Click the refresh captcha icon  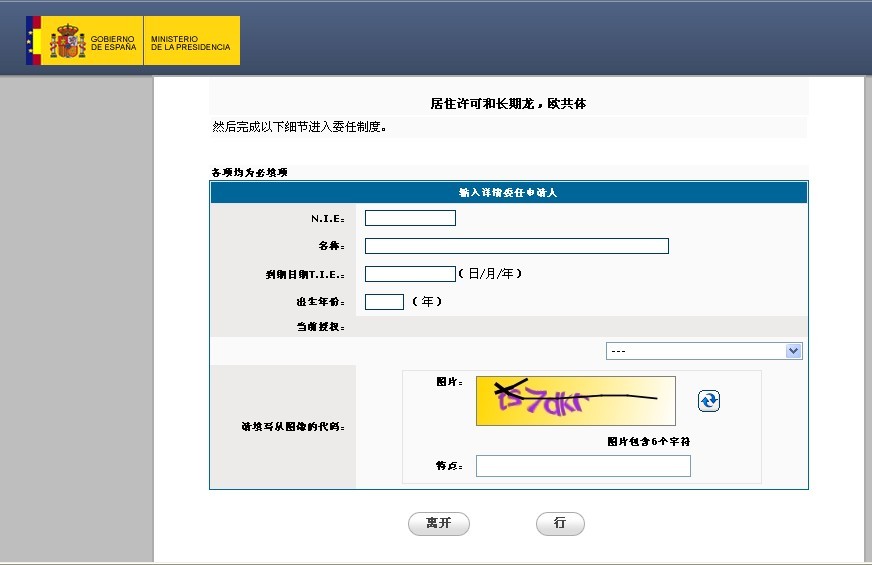(x=709, y=401)
